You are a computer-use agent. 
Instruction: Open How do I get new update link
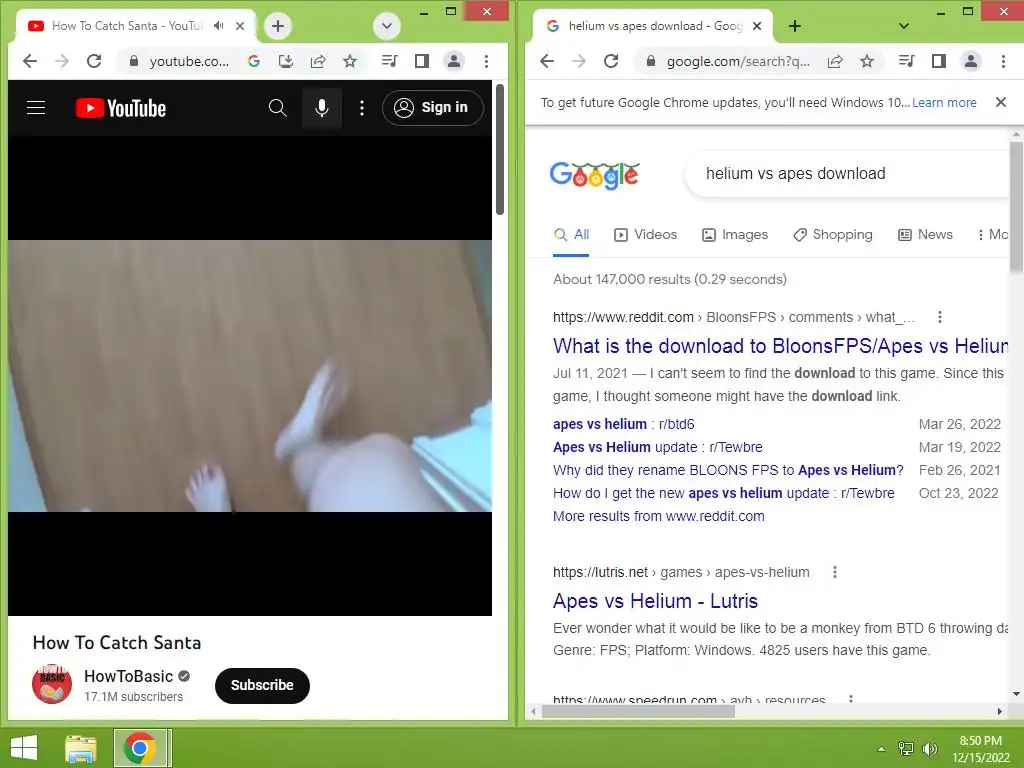(724, 493)
